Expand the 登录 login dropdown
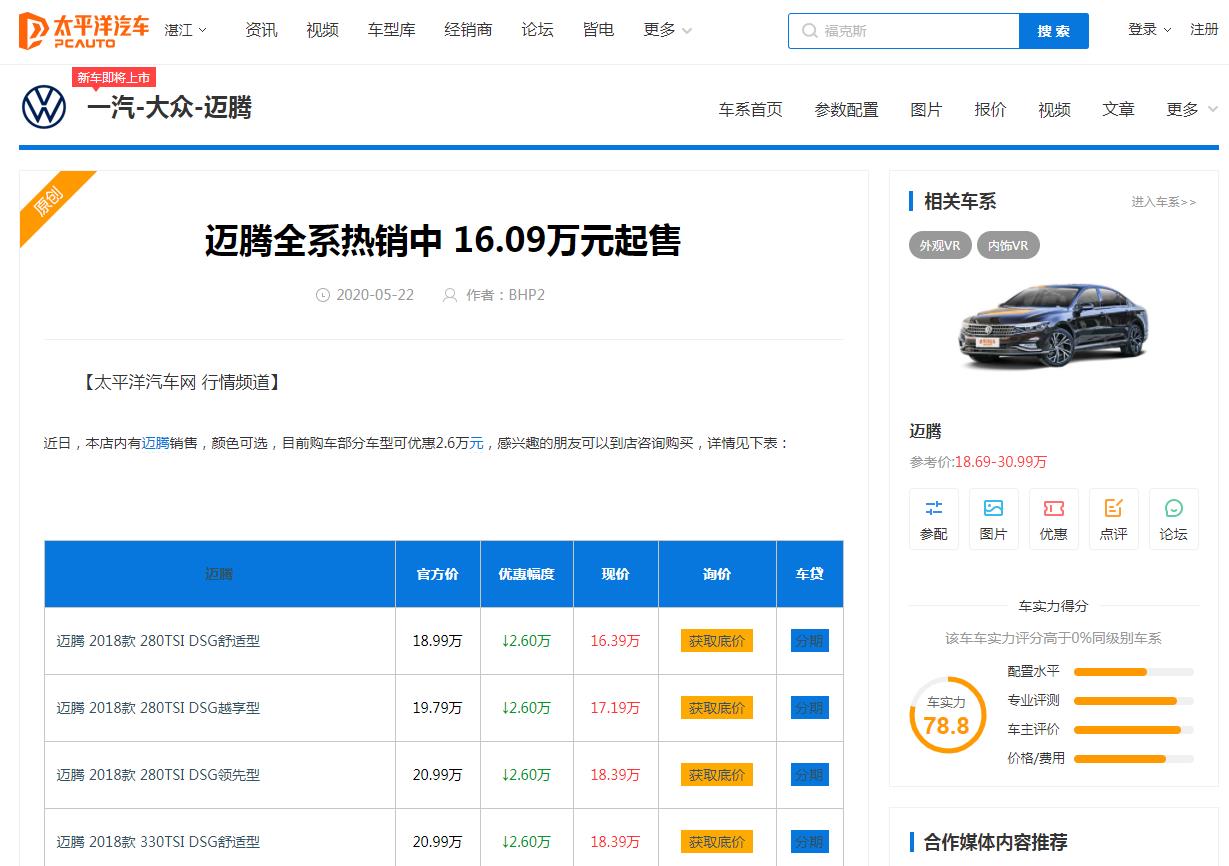This screenshot has height=866, width=1229. 1150,30
